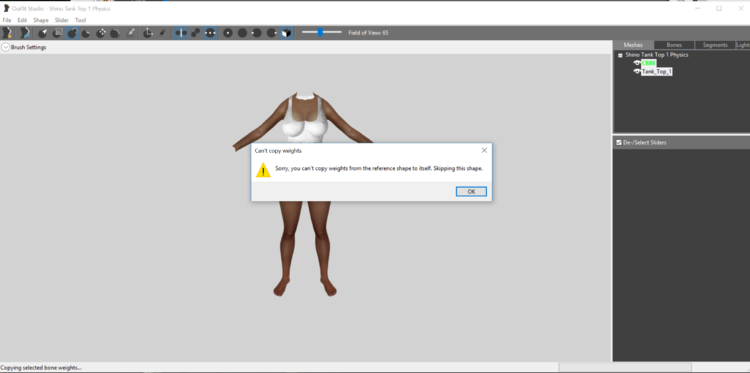Expand the Brush Settings panel
This screenshot has width=750, height=373.
(5, 47)
